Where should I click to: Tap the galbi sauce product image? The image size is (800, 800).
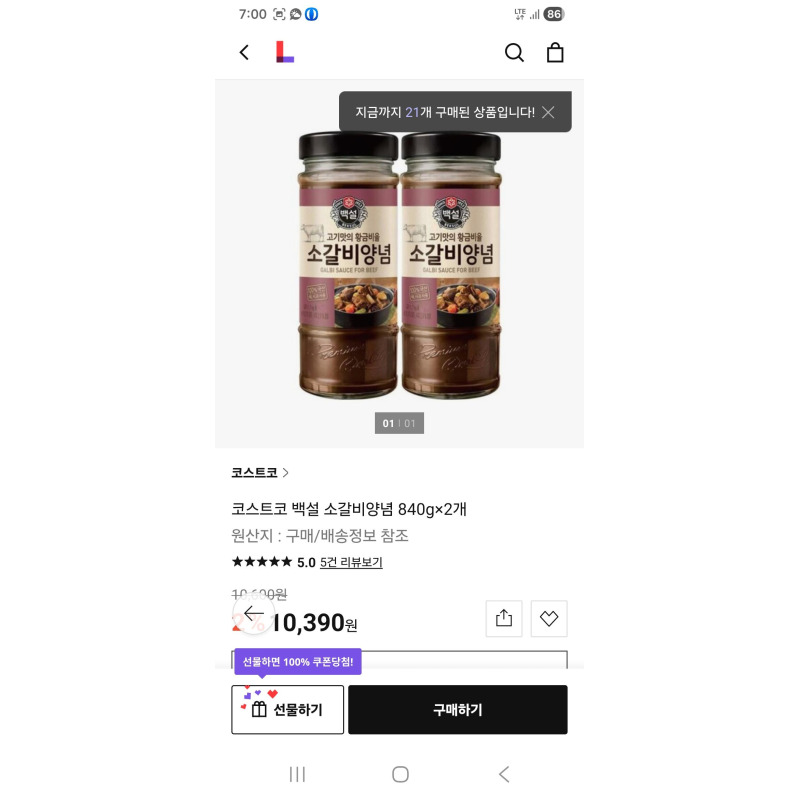[399, 265]
